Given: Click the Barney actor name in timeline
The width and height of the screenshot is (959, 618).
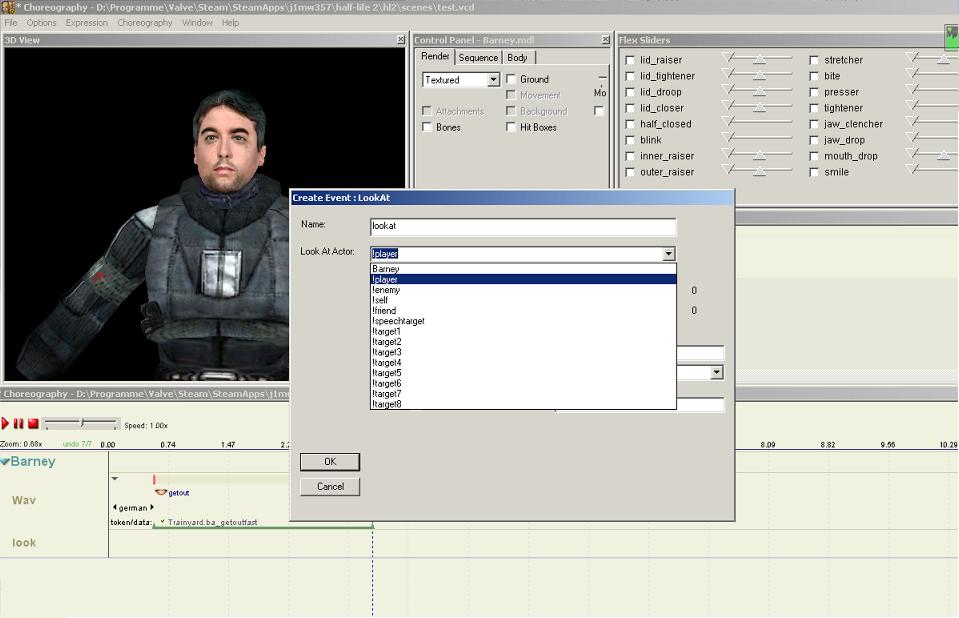Looking at the screenshot, I should click(x=33, y=461).
